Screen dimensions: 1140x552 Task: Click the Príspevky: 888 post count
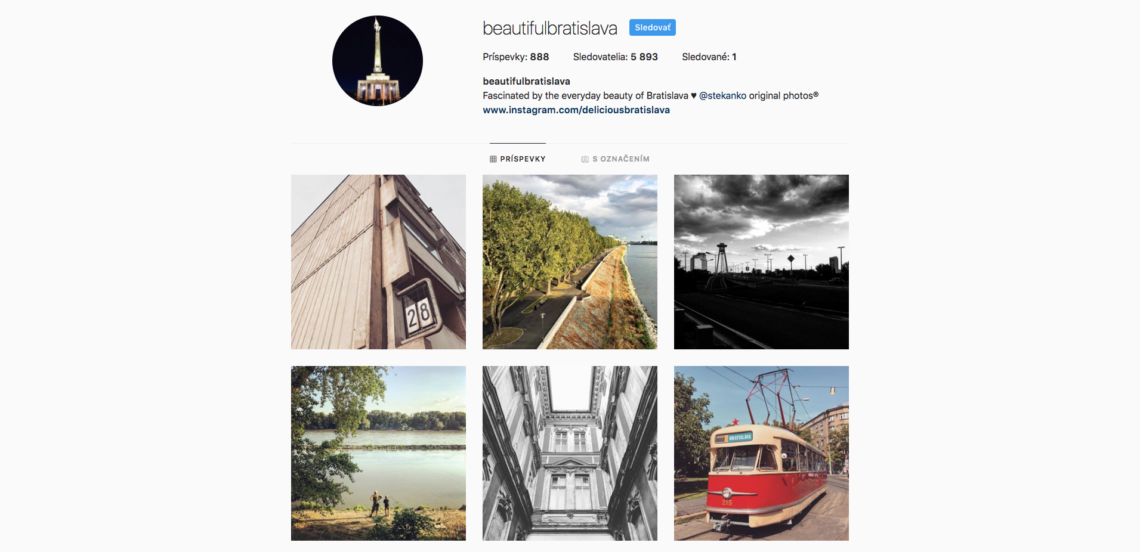coord(515,57)
